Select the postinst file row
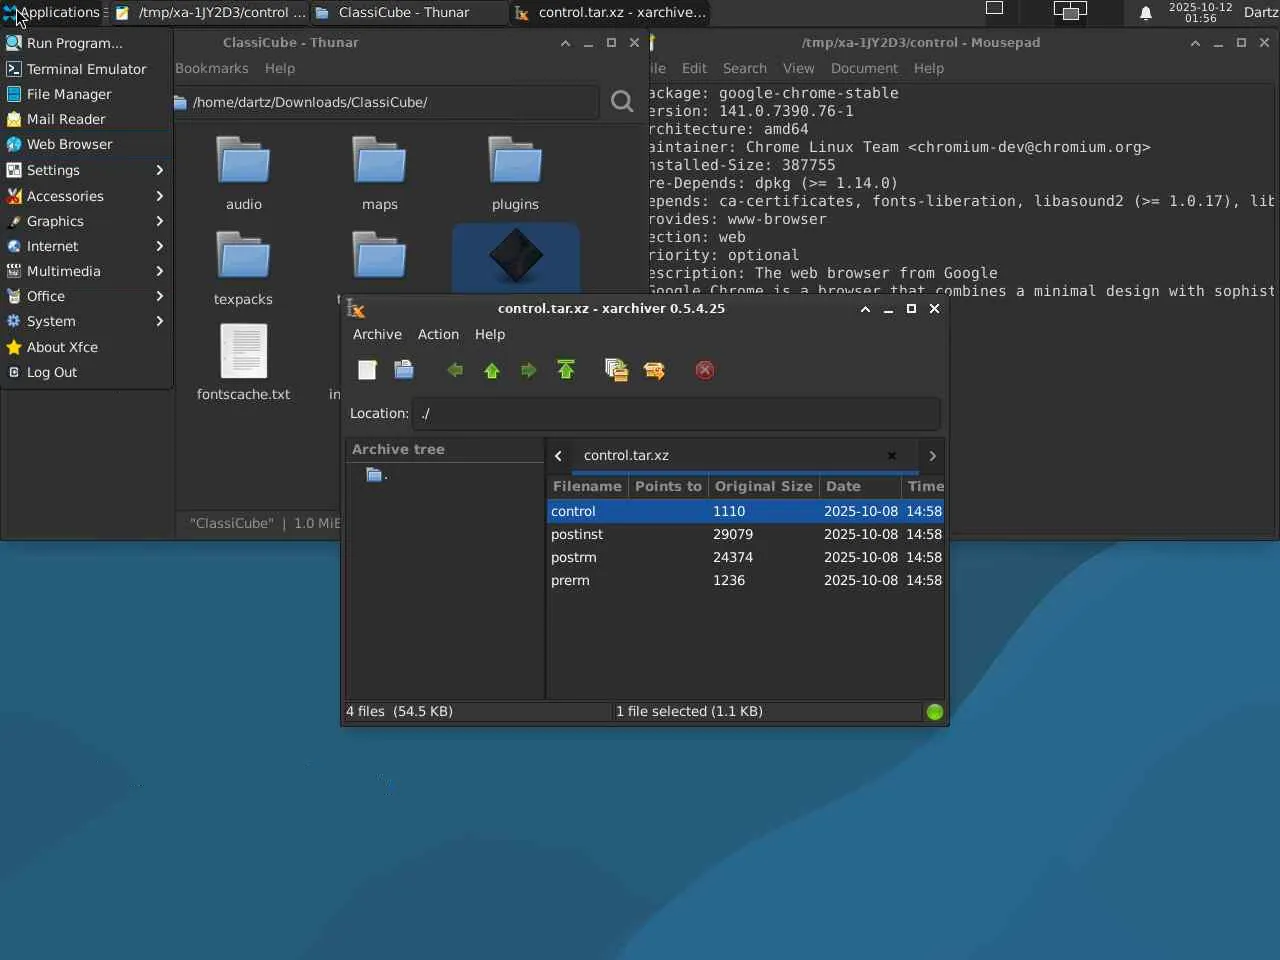 (746, 534)
